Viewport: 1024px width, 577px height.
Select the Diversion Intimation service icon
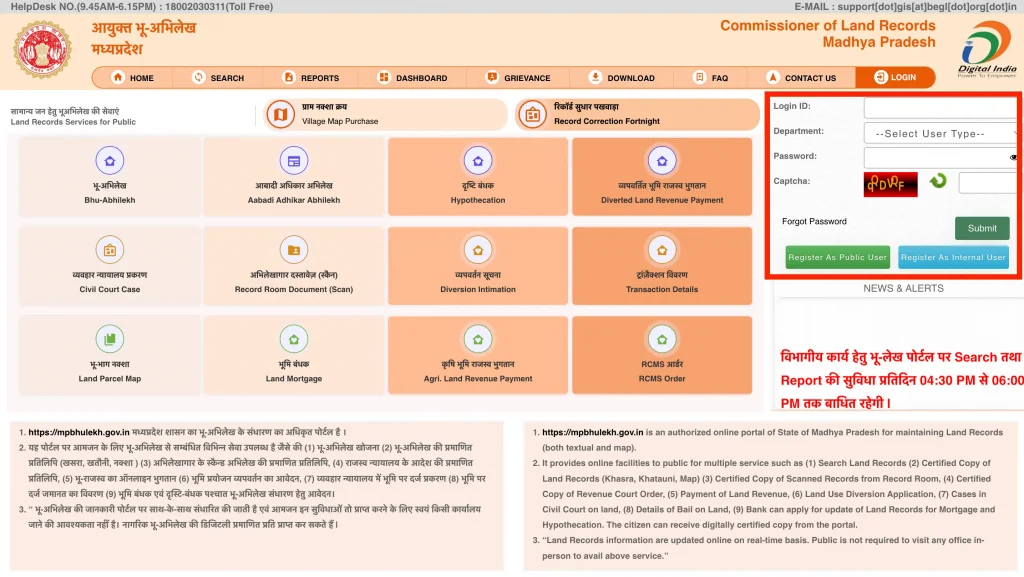pos(477,265)
